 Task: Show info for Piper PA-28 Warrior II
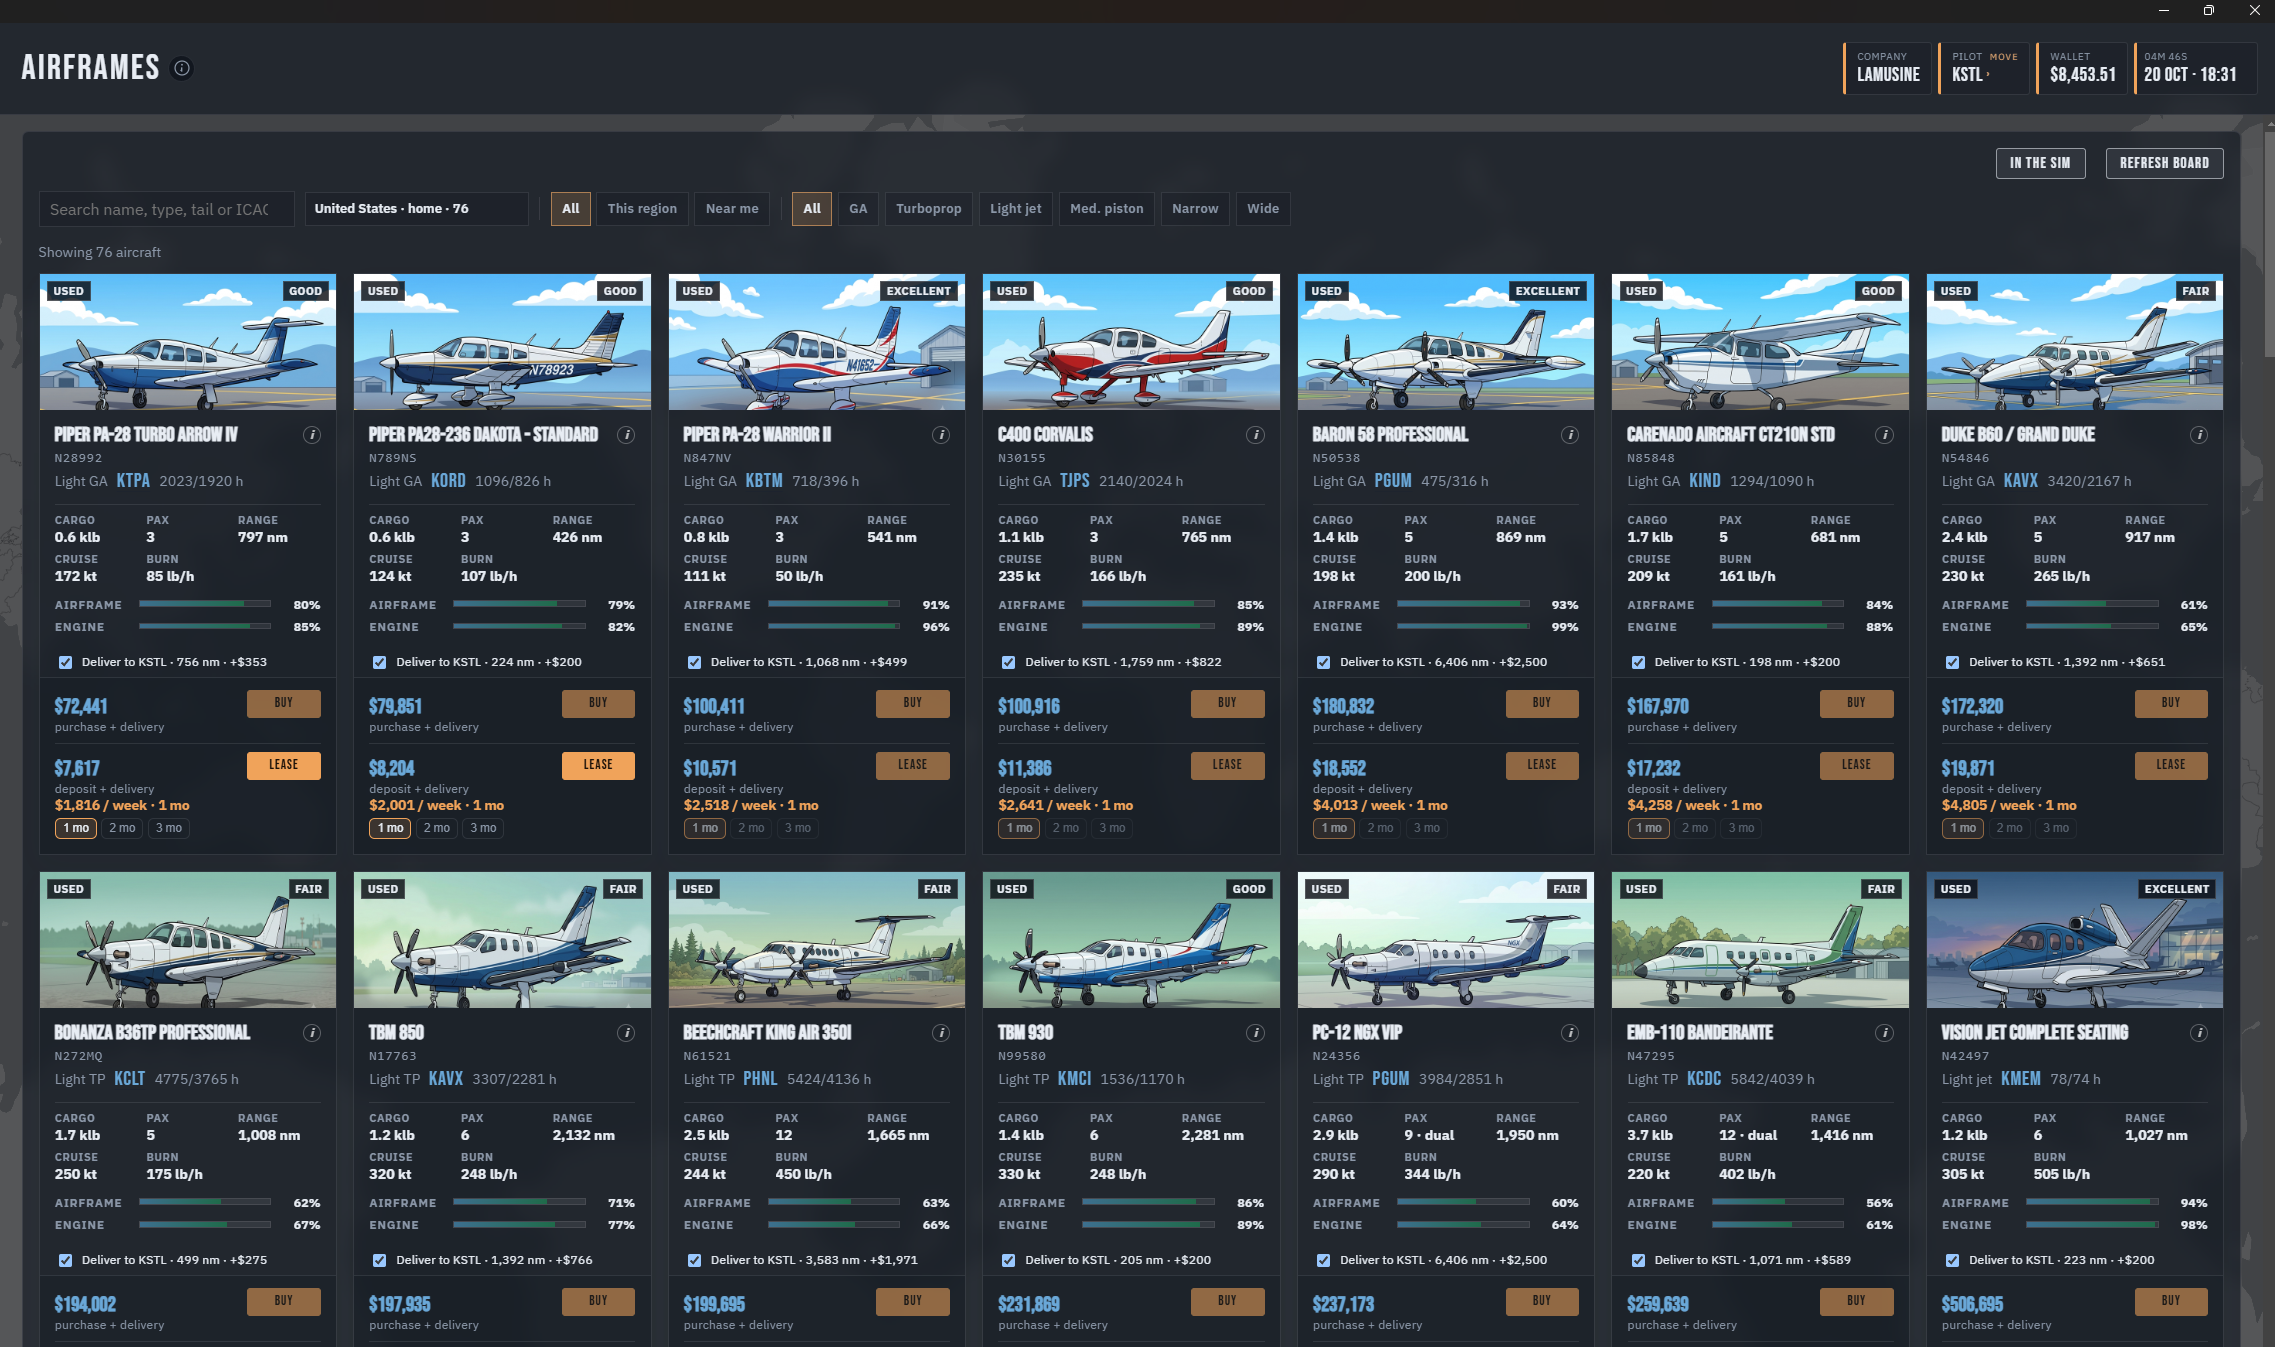[941, 435]
